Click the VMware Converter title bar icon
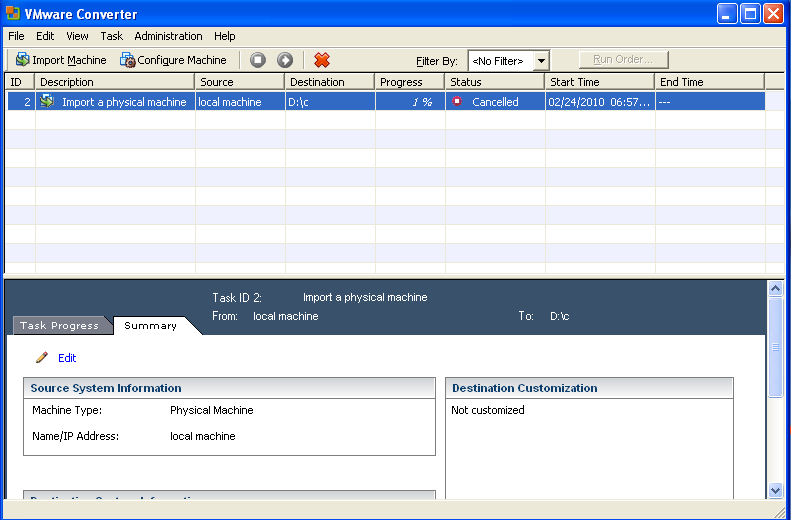Screen dimensions: 791x520 (13, 13)
